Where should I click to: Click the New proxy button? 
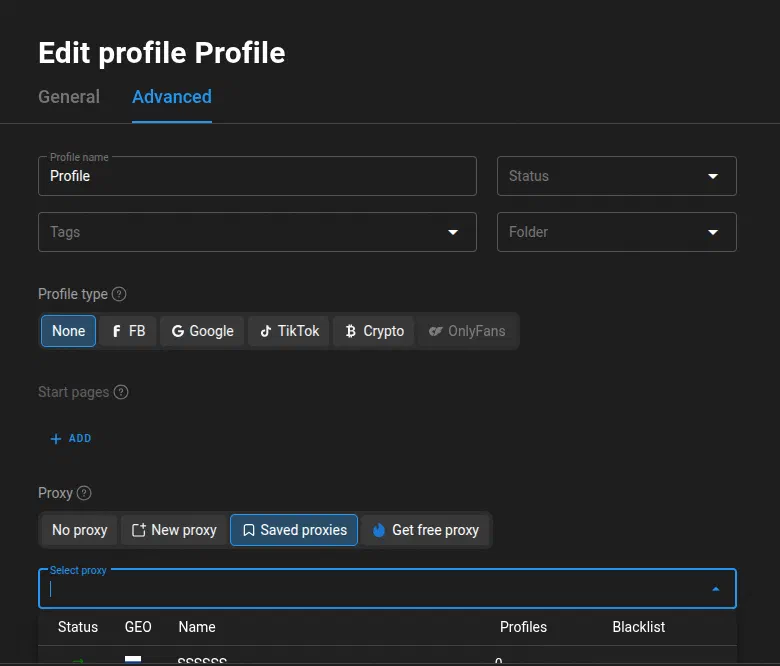click(174, 530)
